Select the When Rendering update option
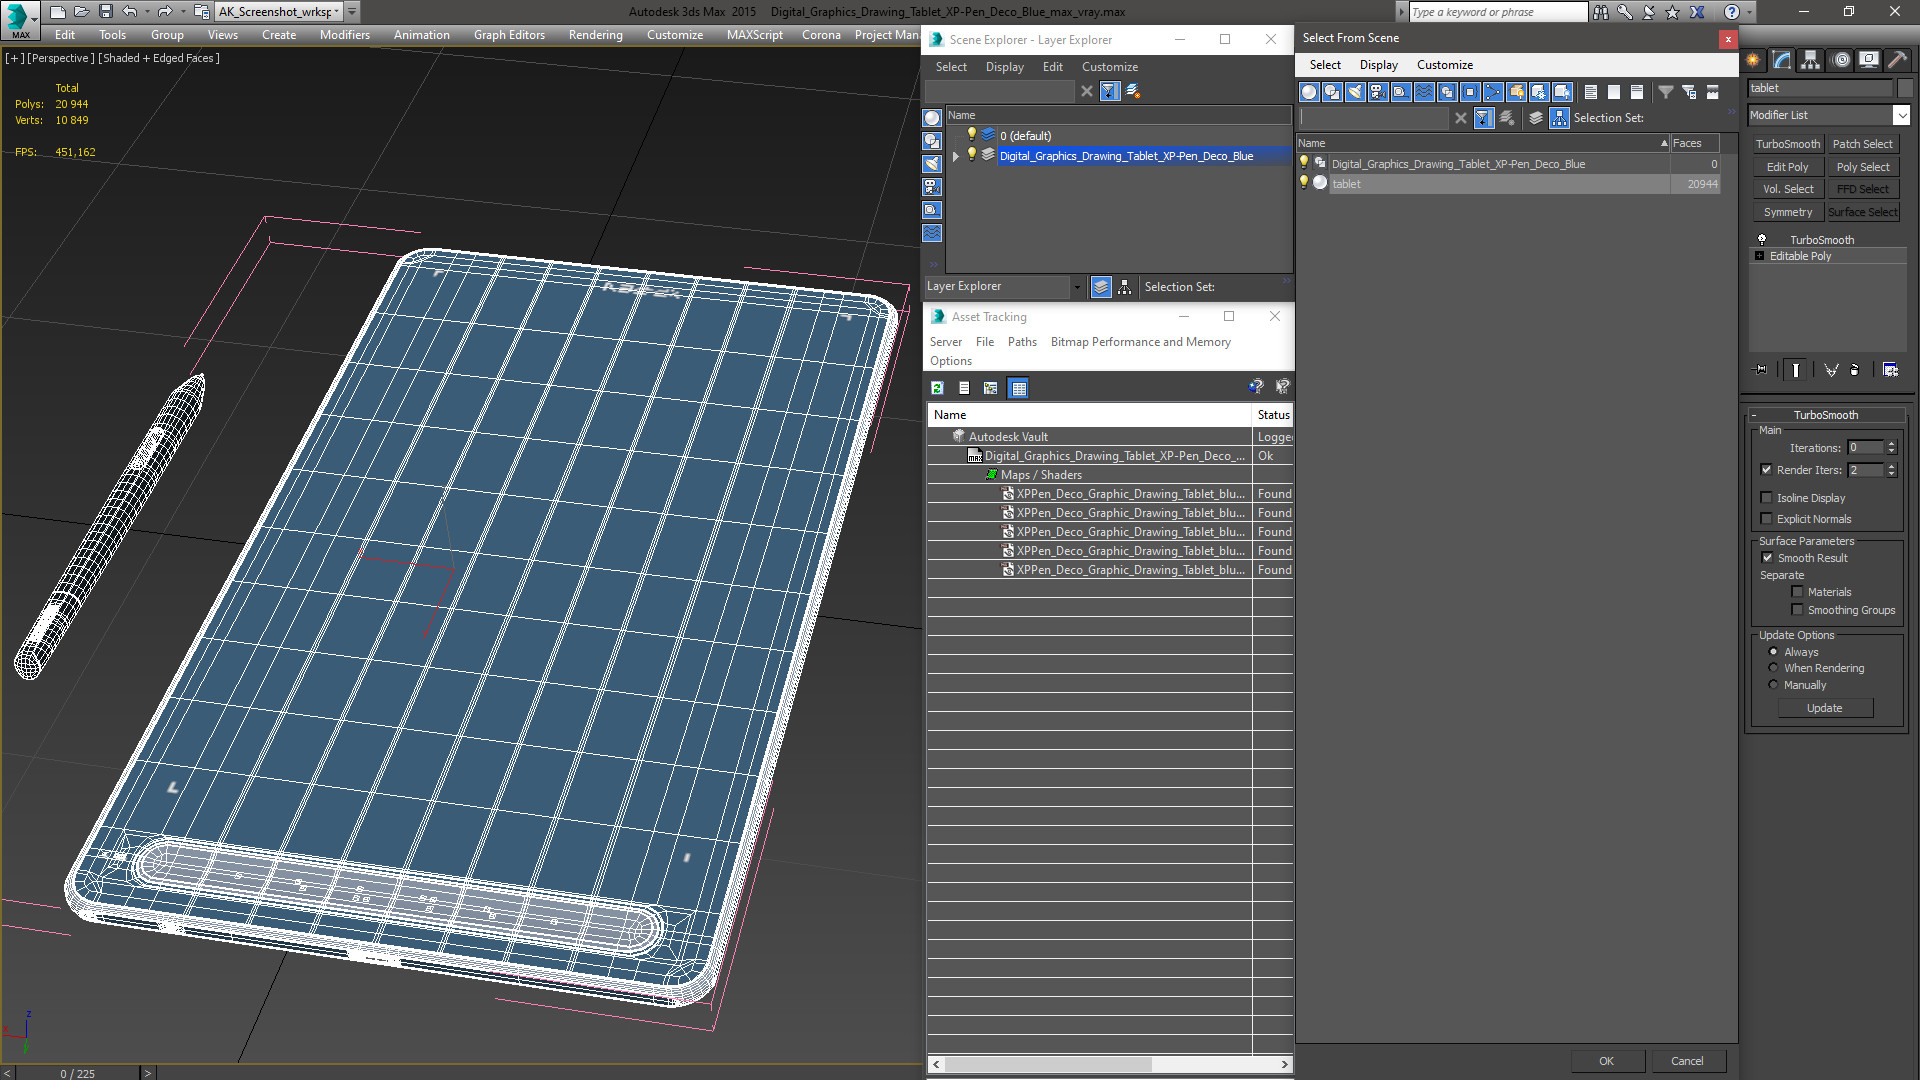 point(1773,668)
